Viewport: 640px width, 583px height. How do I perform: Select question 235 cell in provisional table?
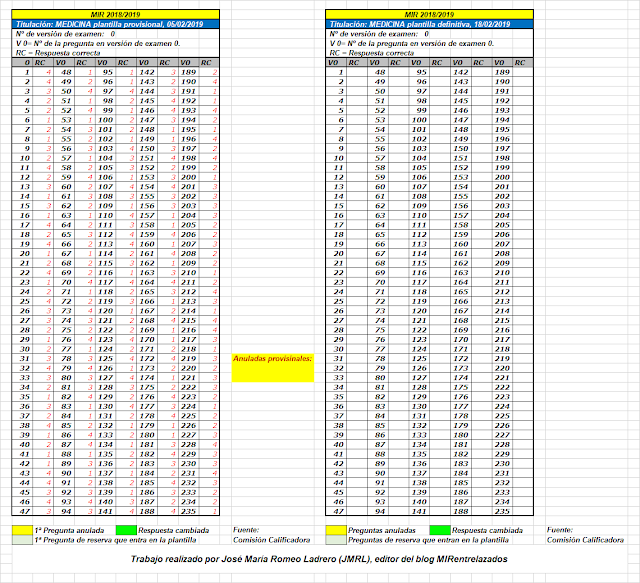(x=189, y=511)
